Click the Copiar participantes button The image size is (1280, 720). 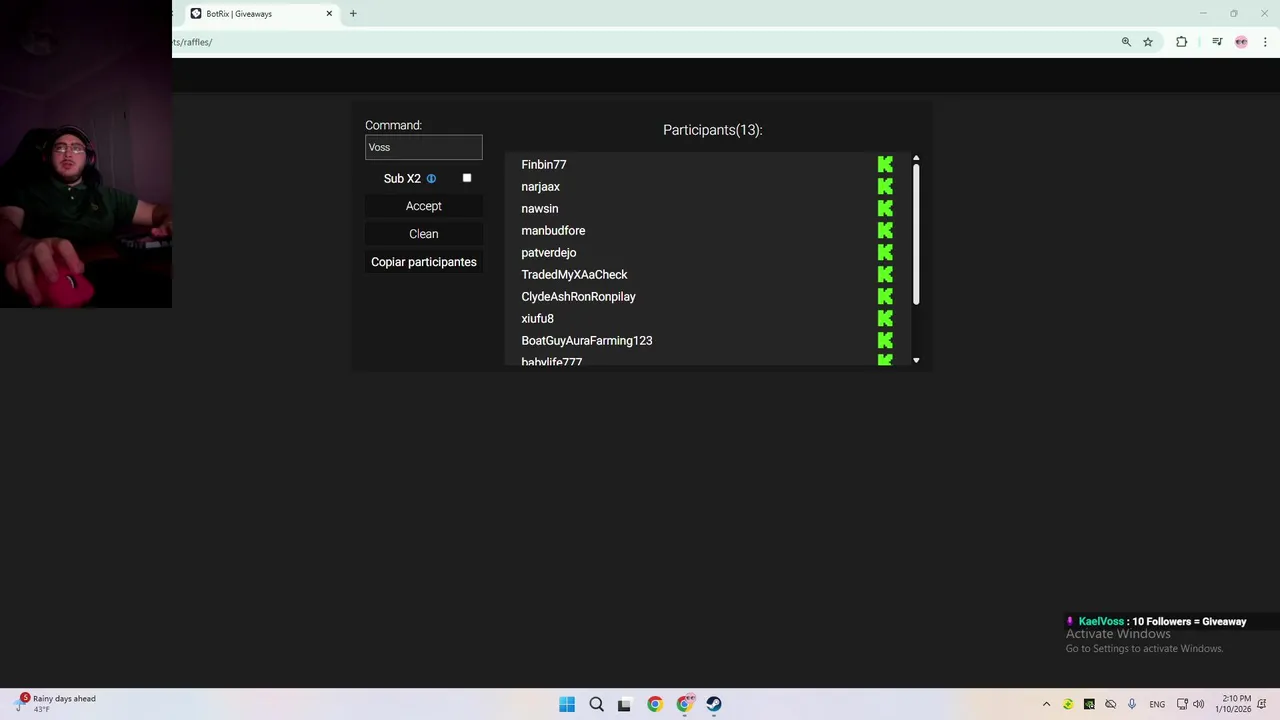point(424,262)
